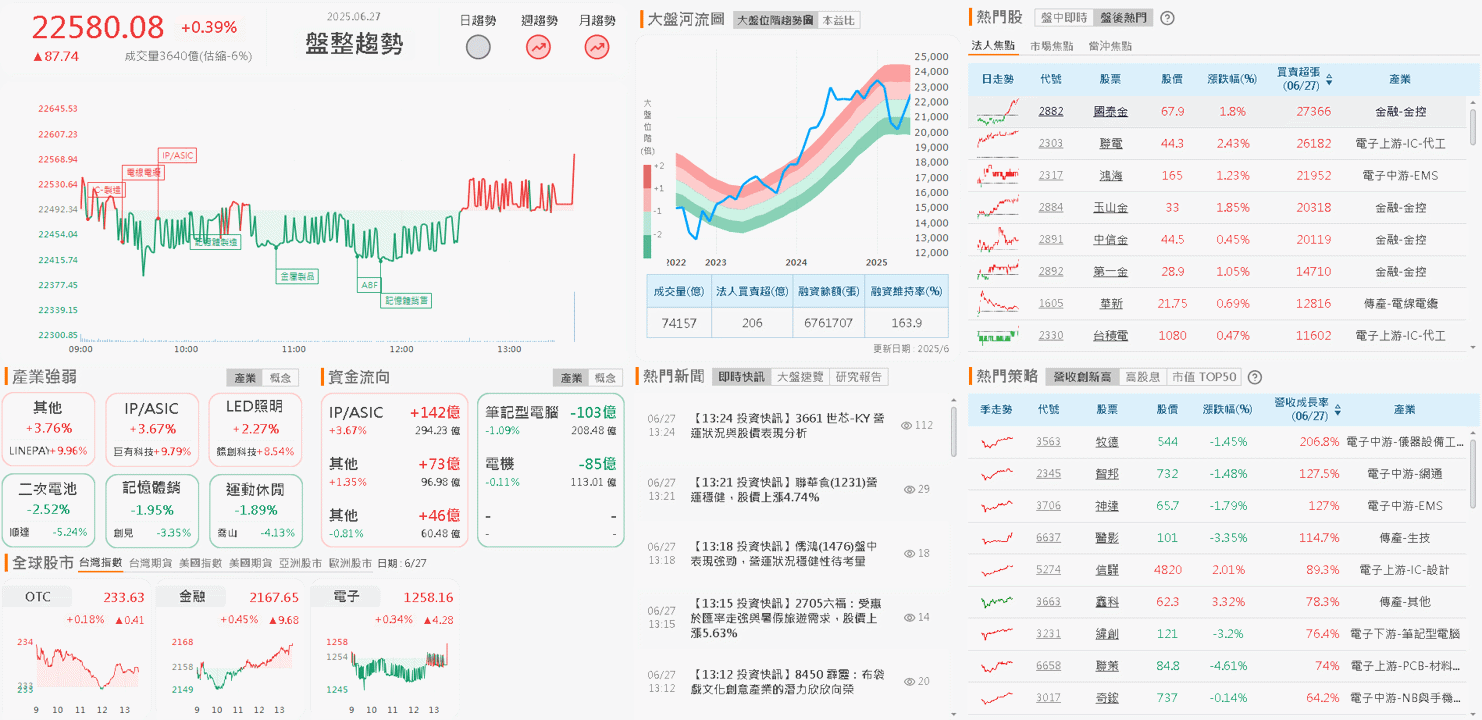Select 概念 in the 資金流向 section

click(x=605, y=378)
